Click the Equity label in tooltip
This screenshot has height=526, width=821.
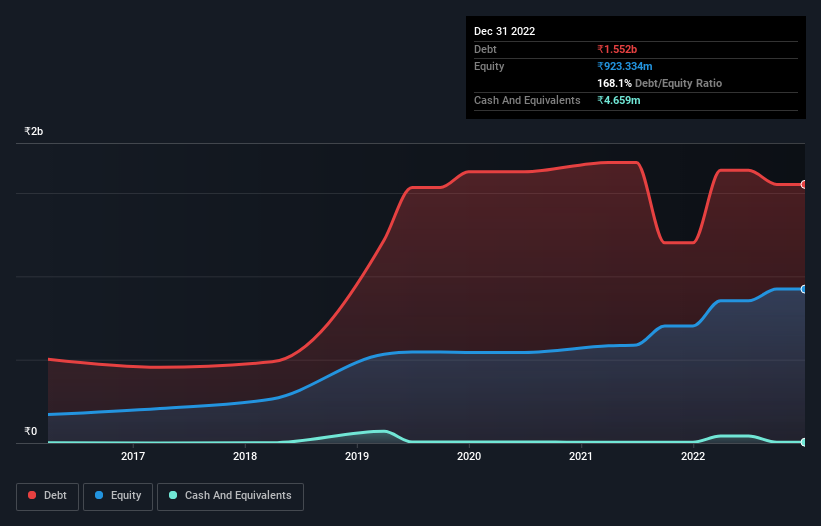(489, 66)
